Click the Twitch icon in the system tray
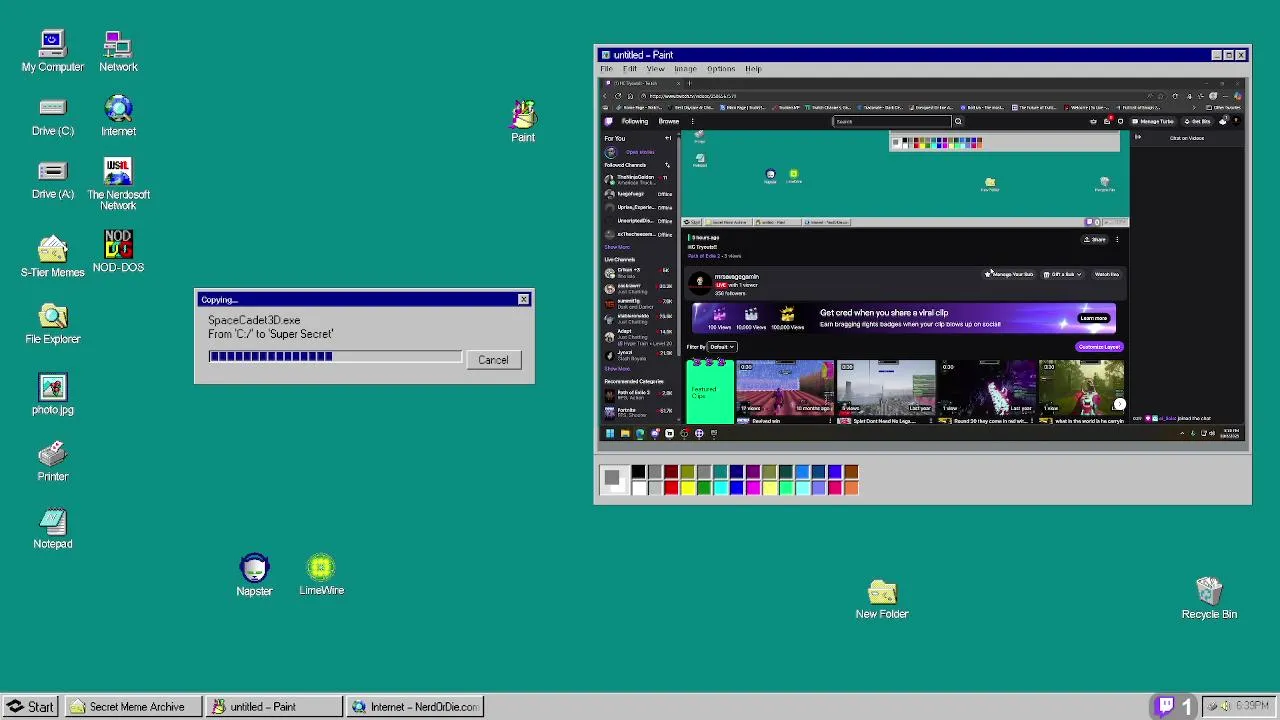Image resolution: width=1280 pixels, height=720 pixels. (x=1166, y=706)
